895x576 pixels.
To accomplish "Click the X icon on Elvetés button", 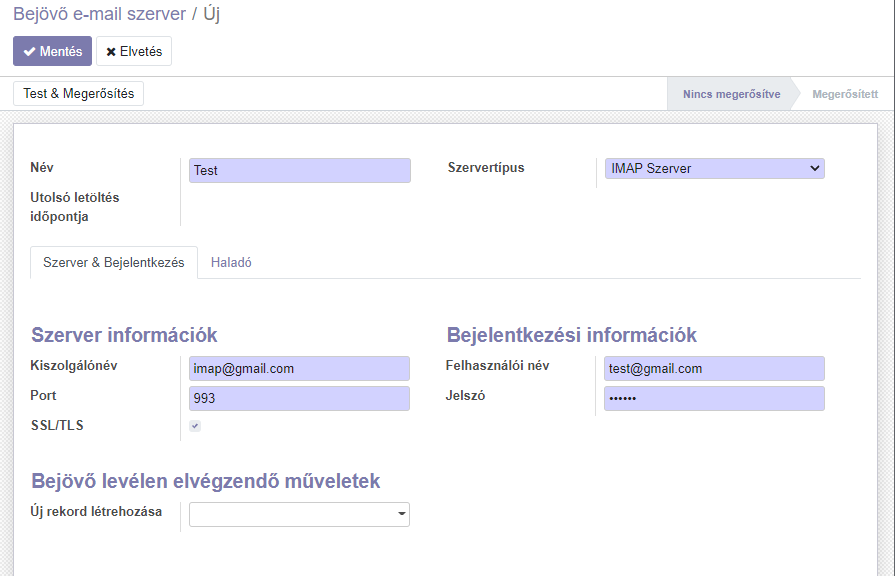I will [x=111, y=52].
